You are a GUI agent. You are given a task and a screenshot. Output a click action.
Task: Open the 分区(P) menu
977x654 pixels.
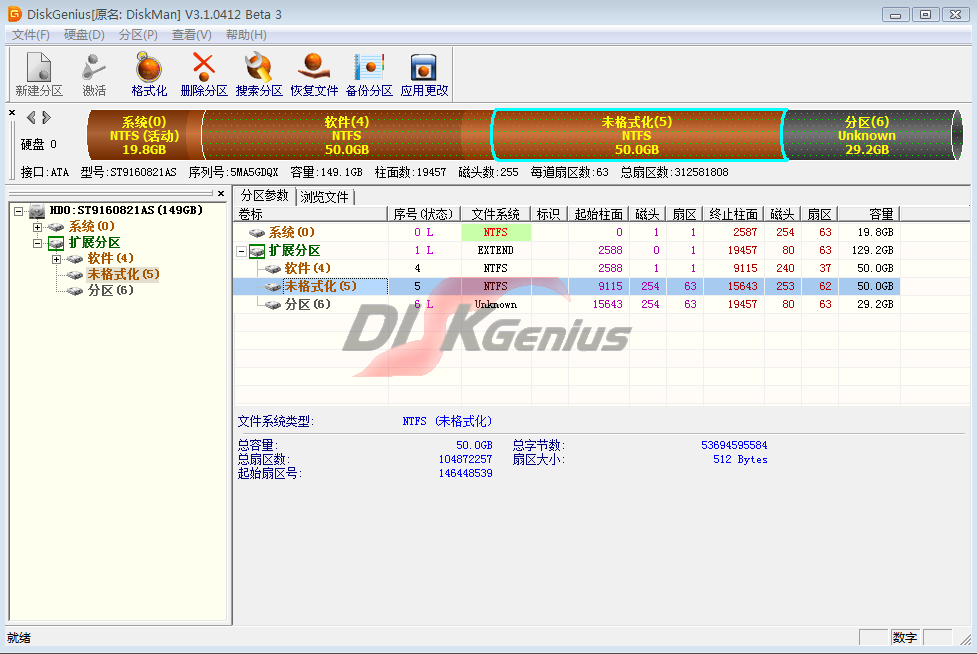tap(138, 35)
